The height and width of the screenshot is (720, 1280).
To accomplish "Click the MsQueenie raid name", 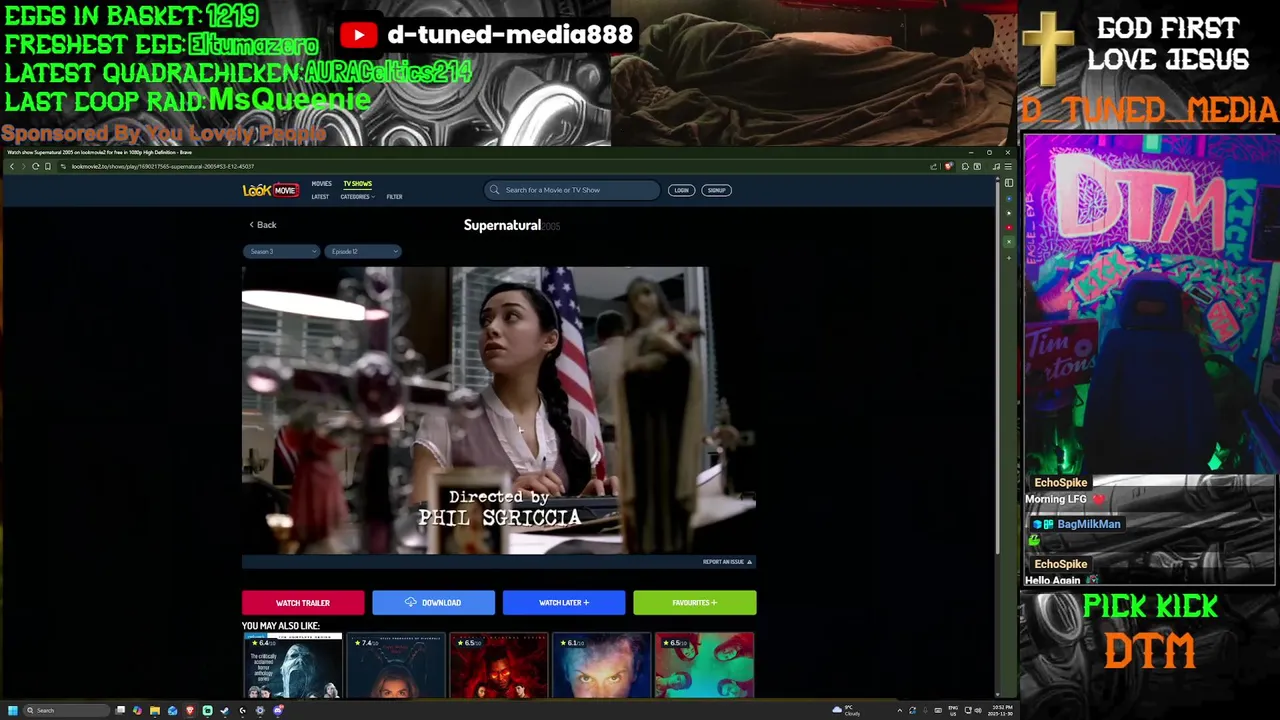I will point(289,99).
